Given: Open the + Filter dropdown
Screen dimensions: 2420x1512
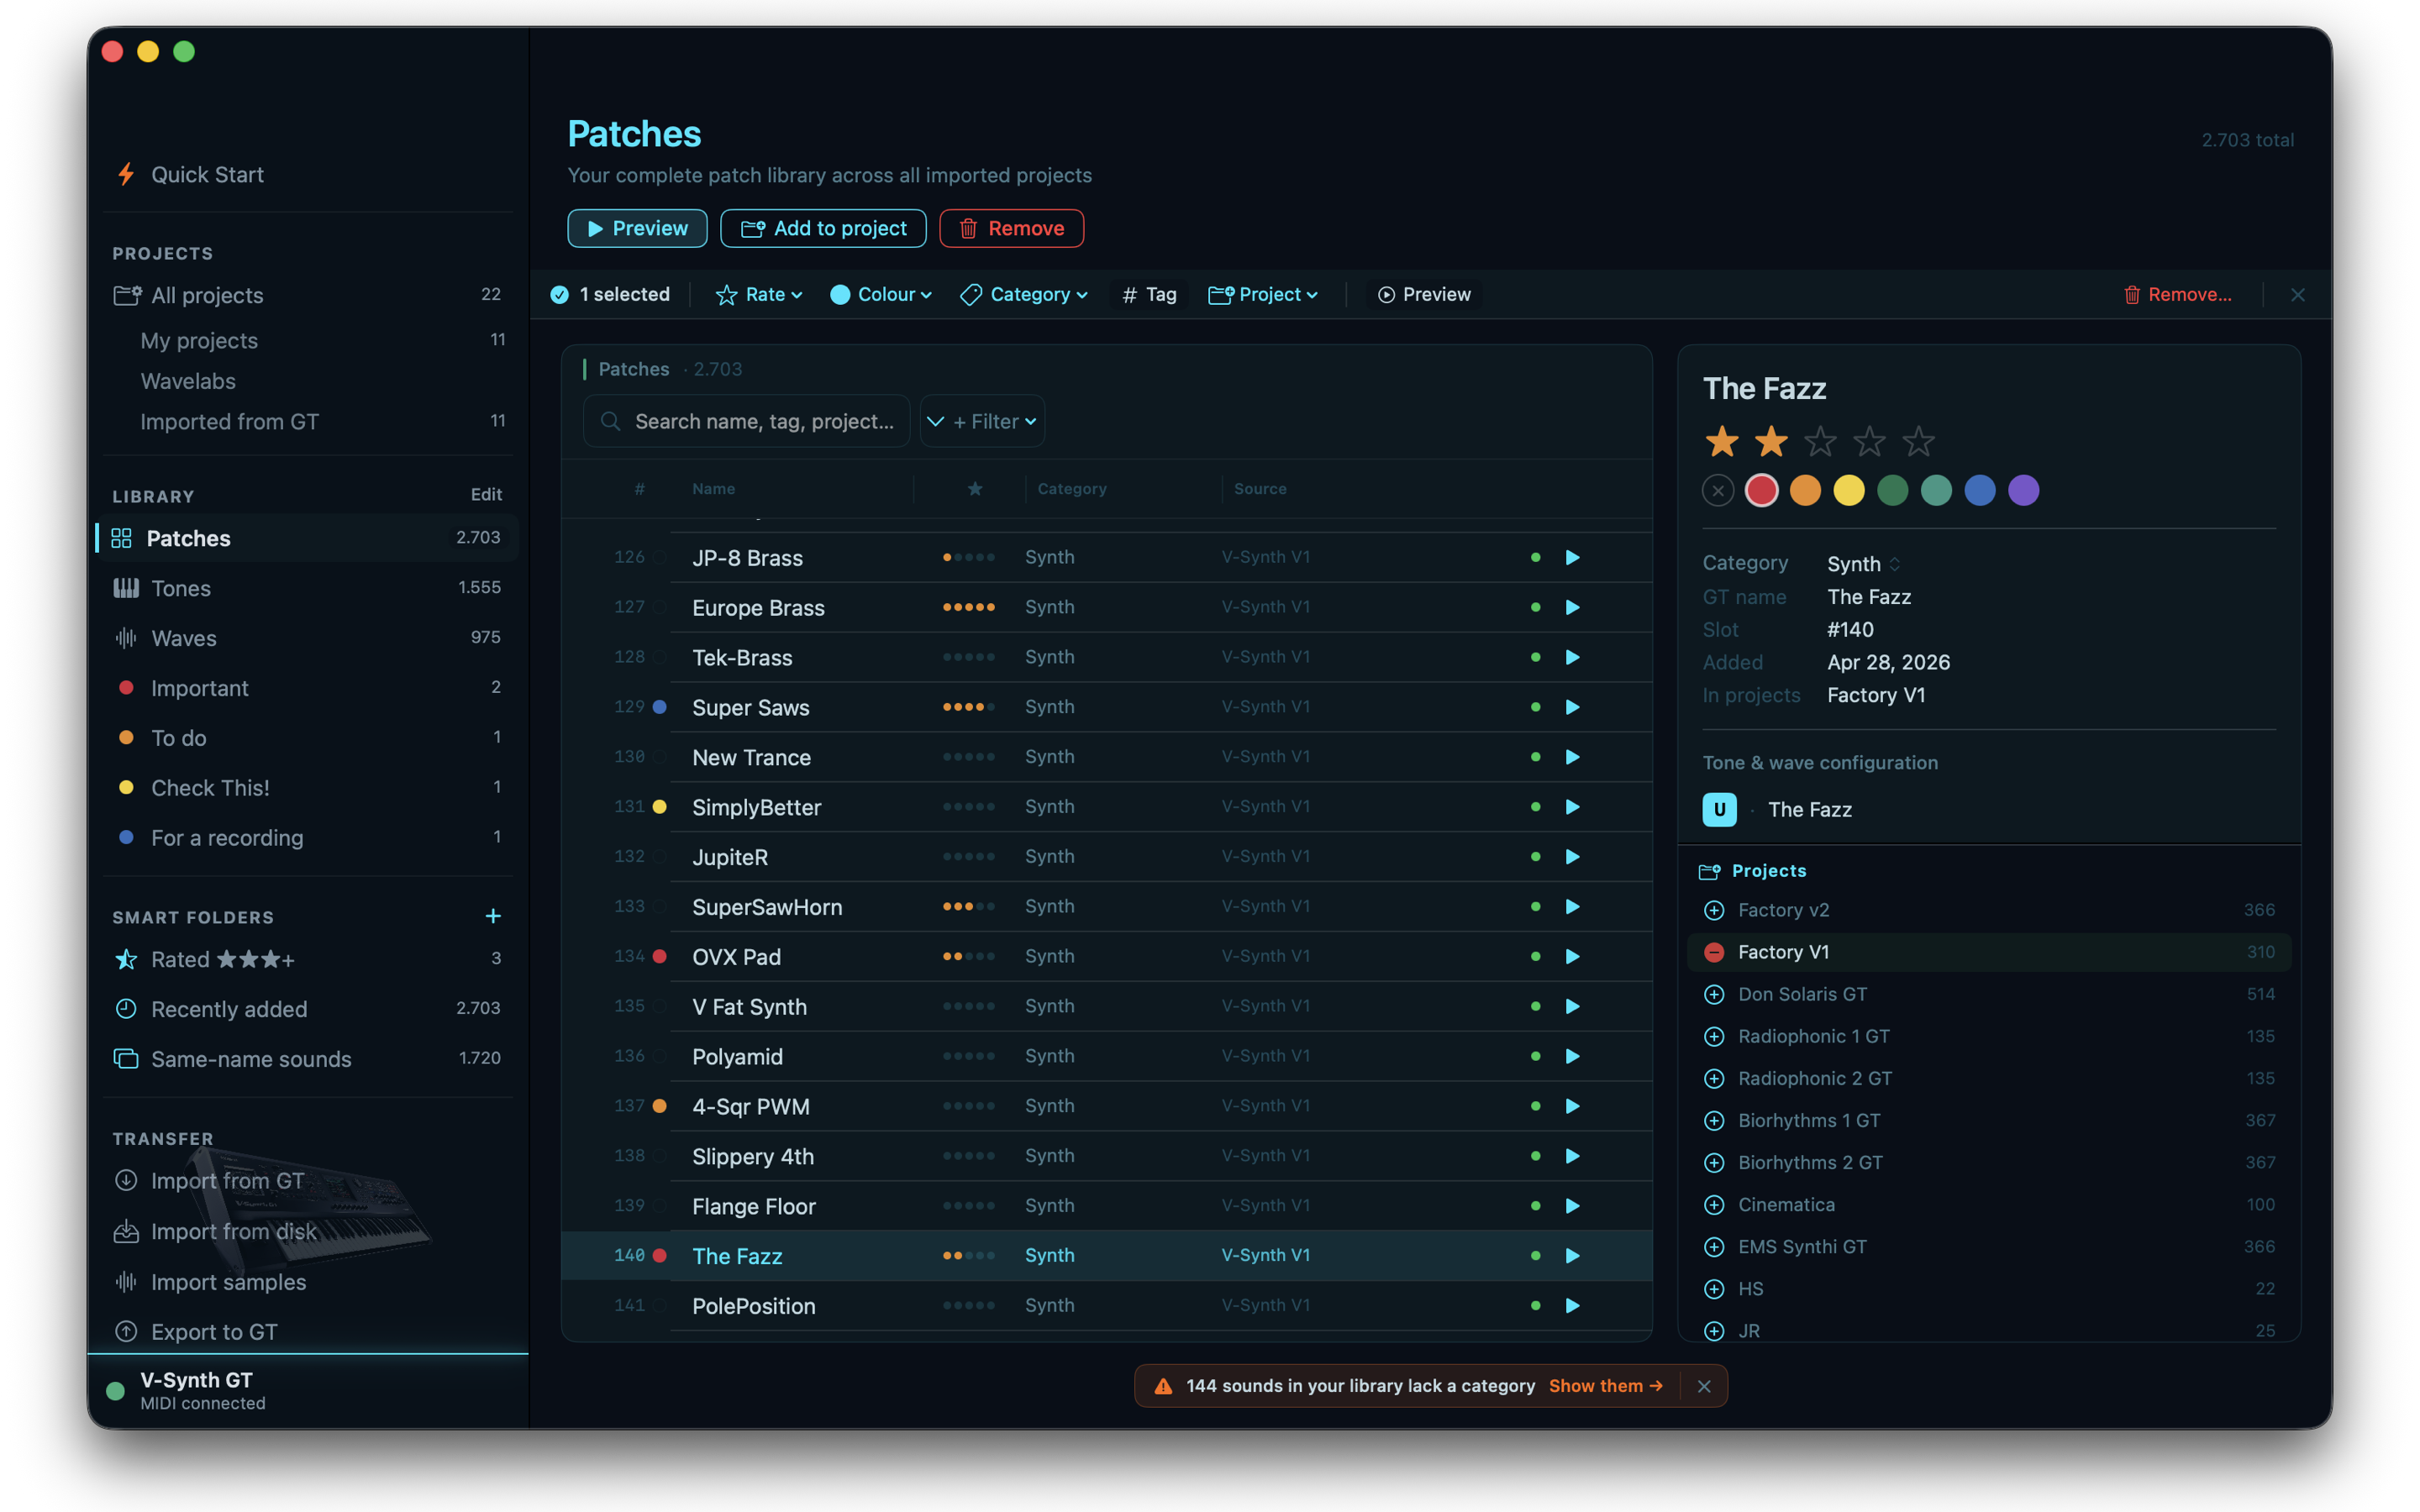Looking at the screenshot, I should (x=995, y=421).
